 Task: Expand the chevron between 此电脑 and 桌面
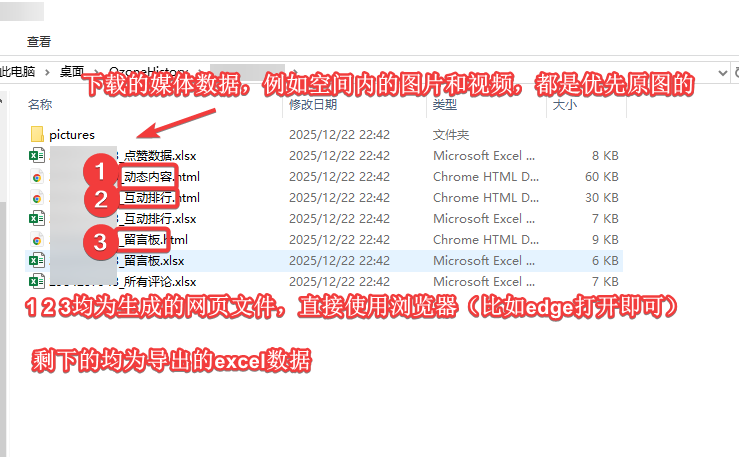click(46, 71)
